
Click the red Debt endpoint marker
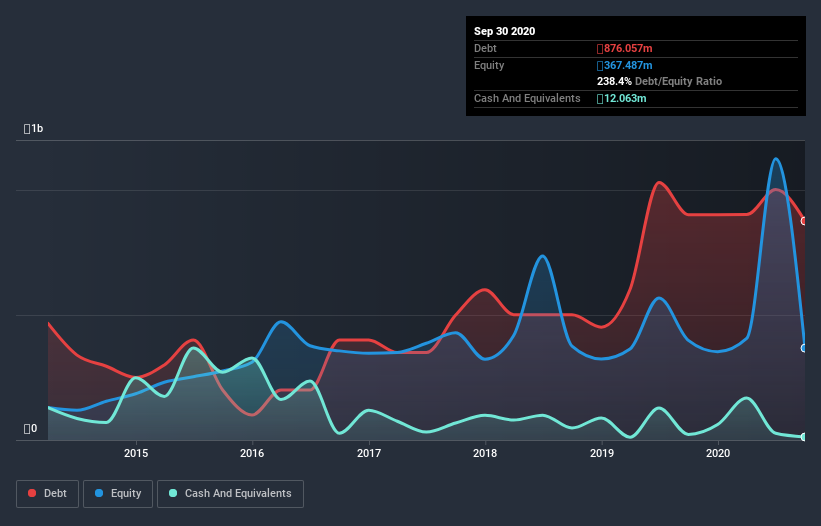point(804,221)
